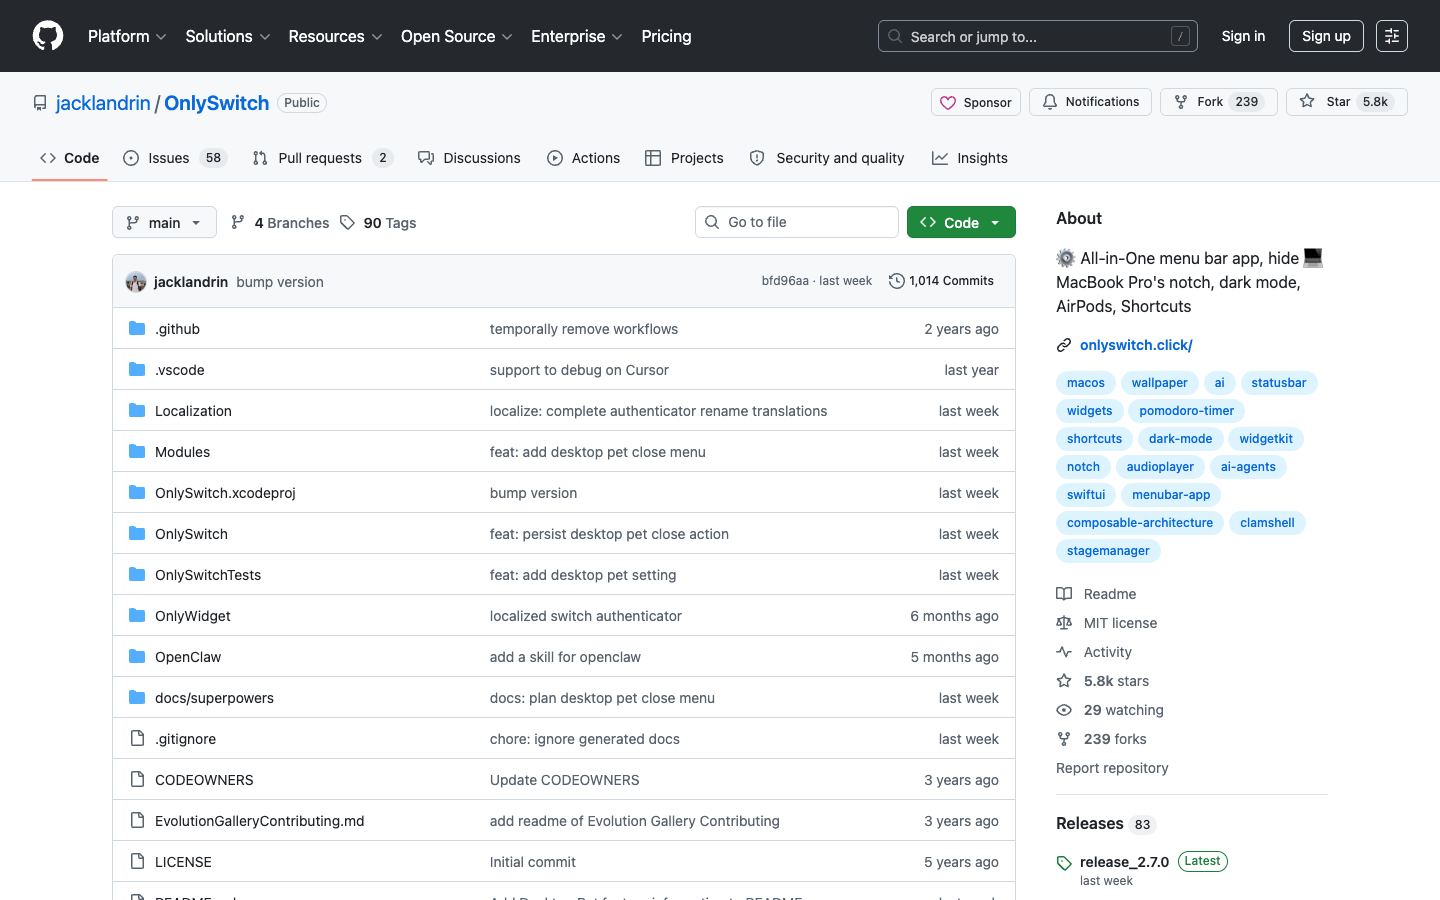Open the onlyswitch.click website link
This screenshot has width=1440, height=900.
1136,345
